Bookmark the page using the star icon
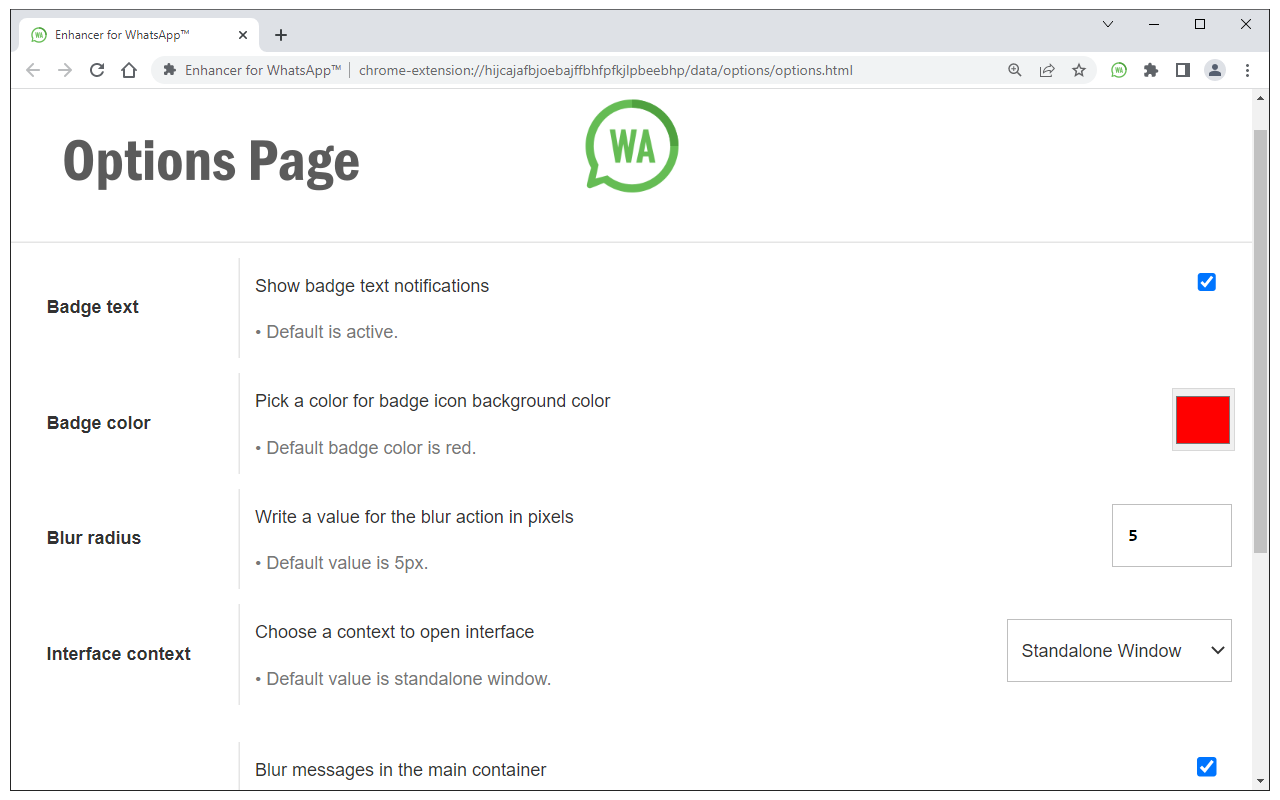The image size is (1280, 800). pos(1079,70)
